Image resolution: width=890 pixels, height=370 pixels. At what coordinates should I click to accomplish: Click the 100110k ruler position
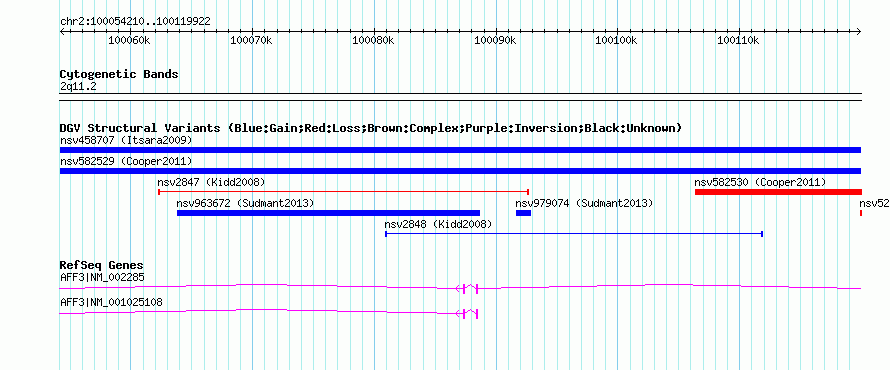click(x=738, y=41)
